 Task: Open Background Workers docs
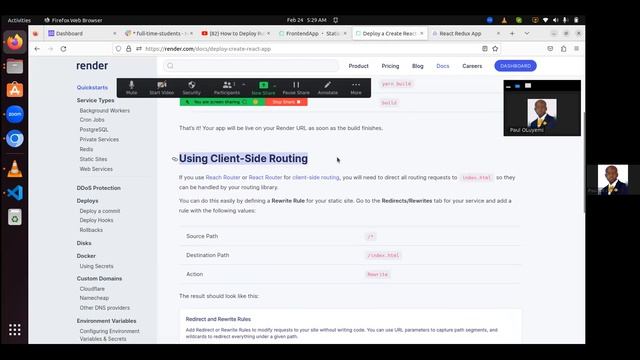point(104,111)
